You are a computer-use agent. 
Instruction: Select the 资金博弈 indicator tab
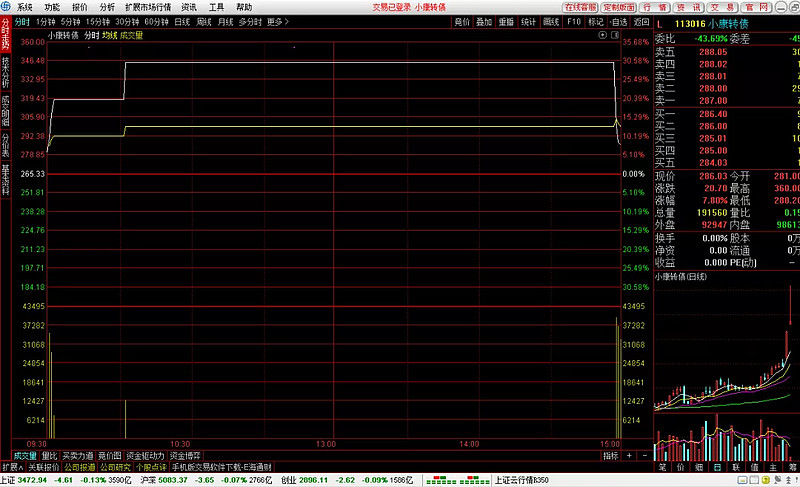(185, 456)
